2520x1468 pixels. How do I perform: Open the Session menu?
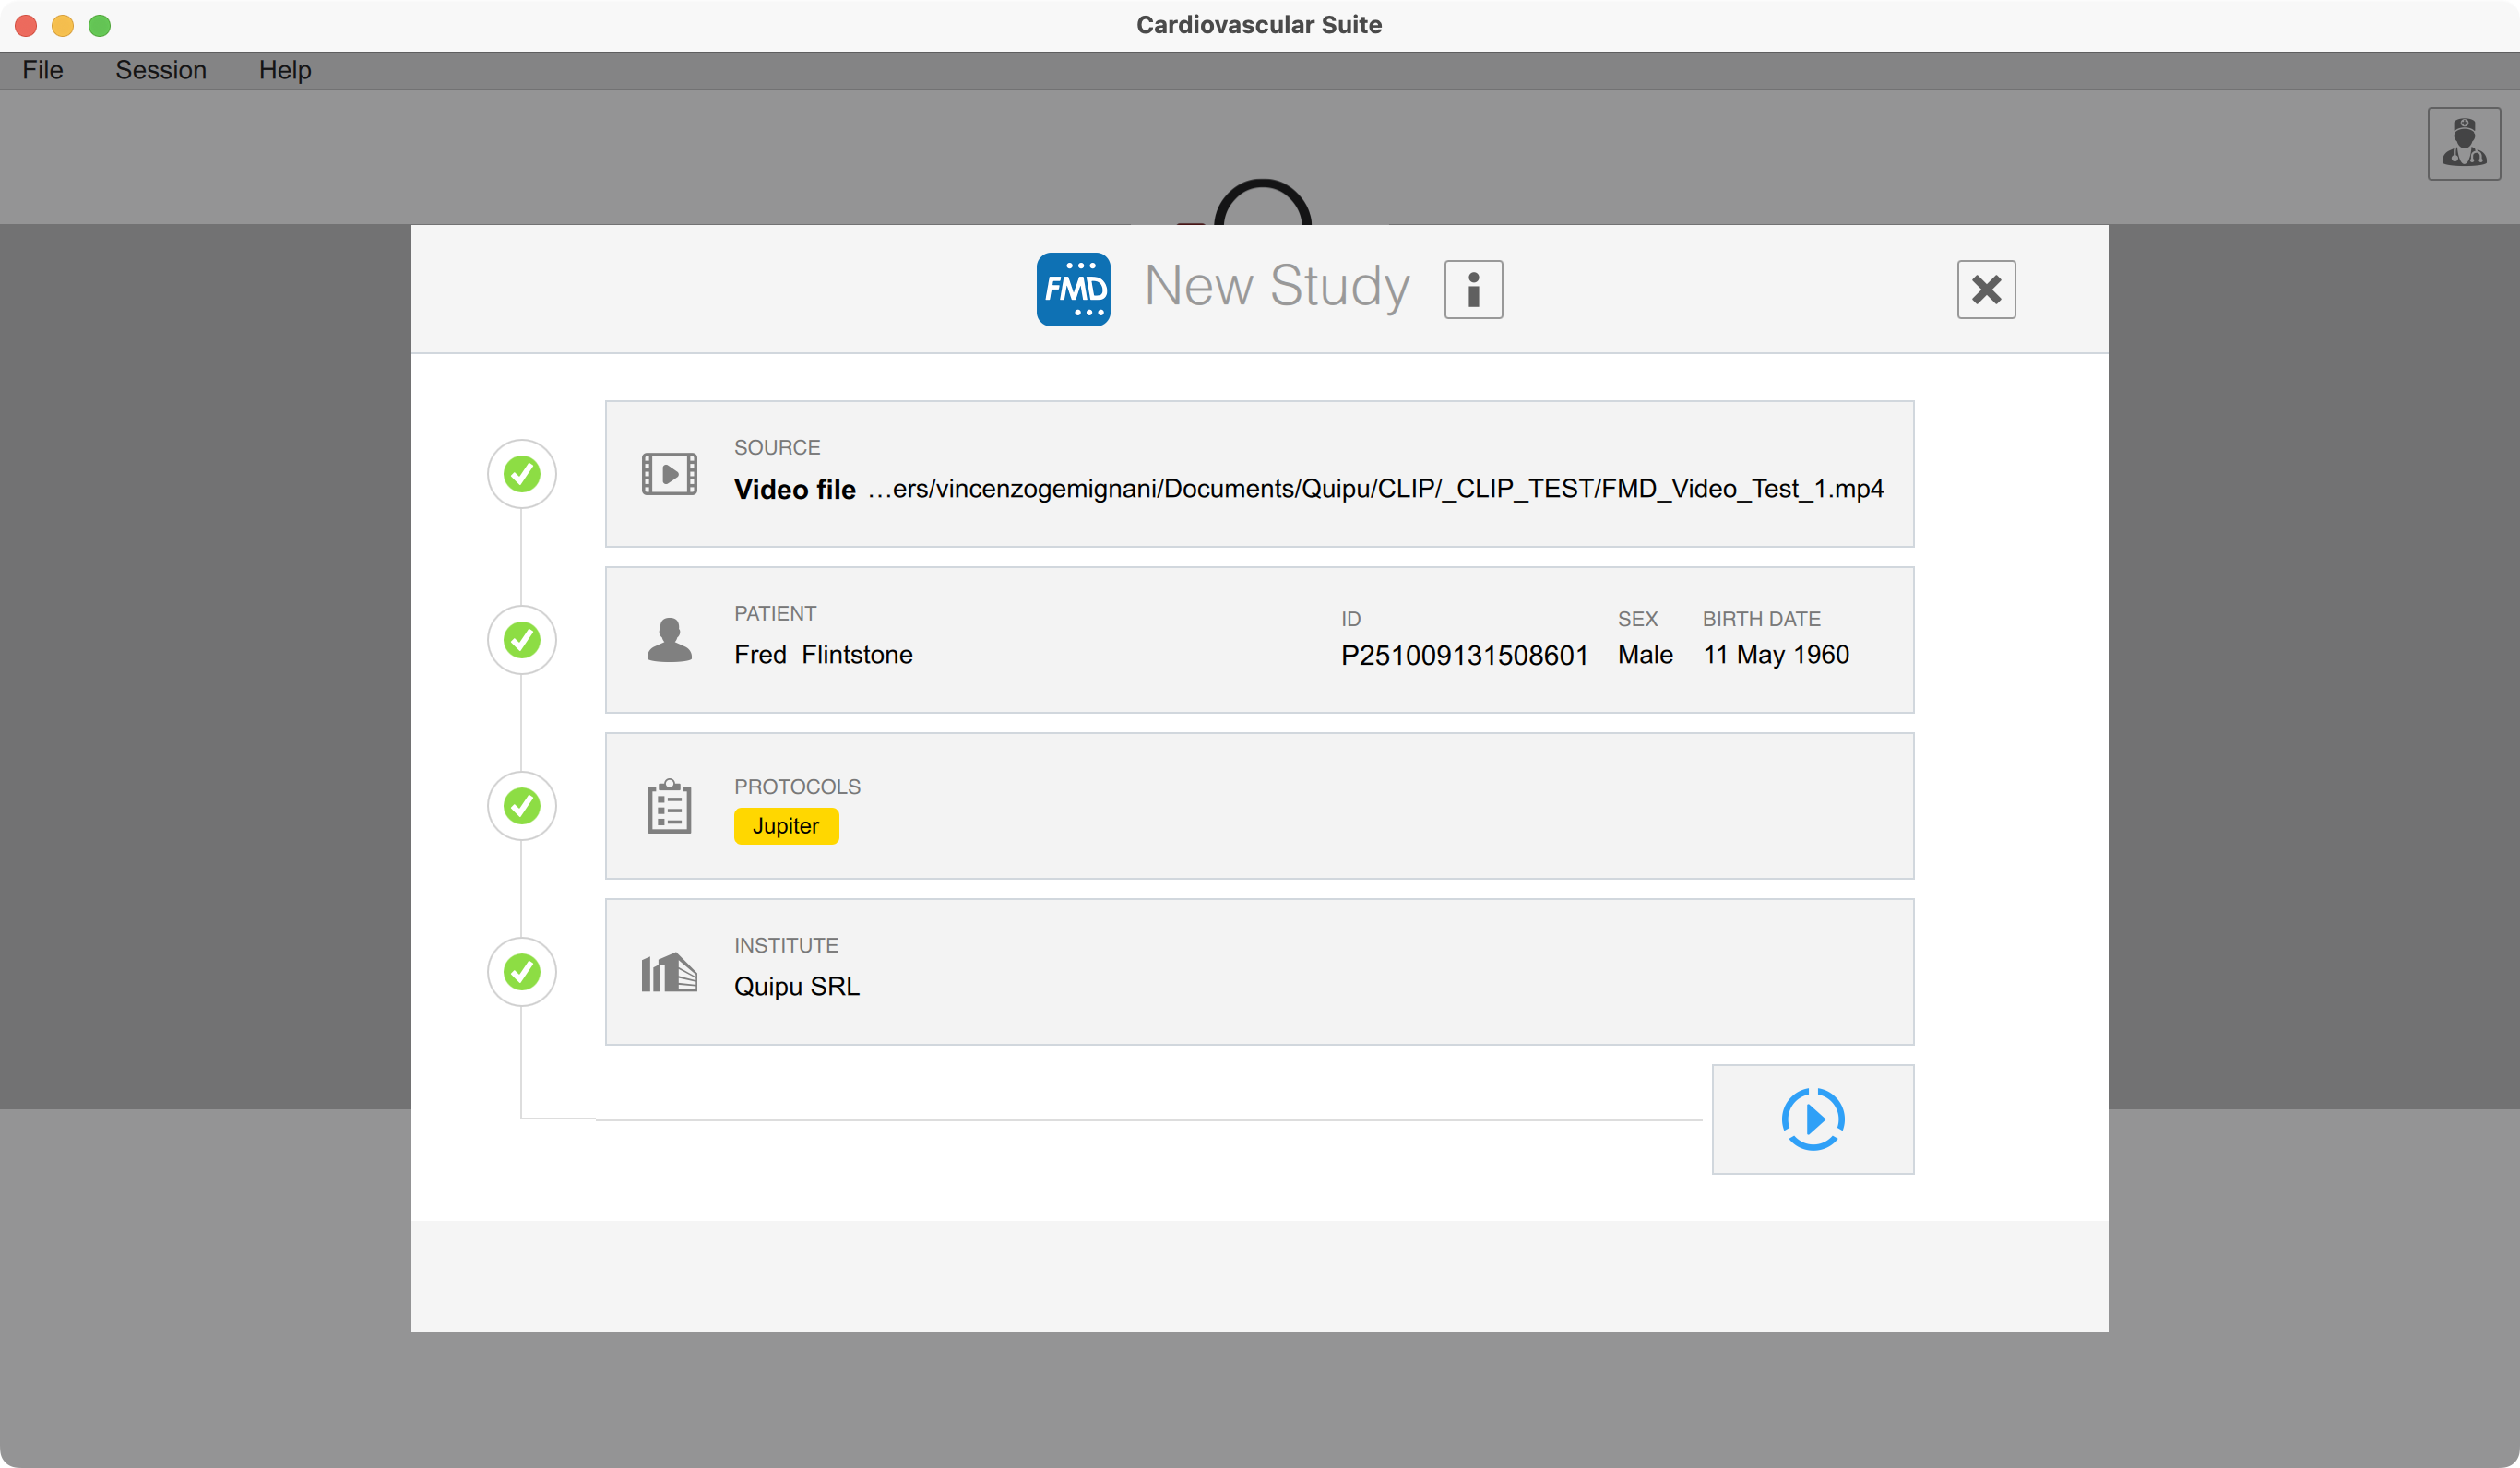point(161,70)
